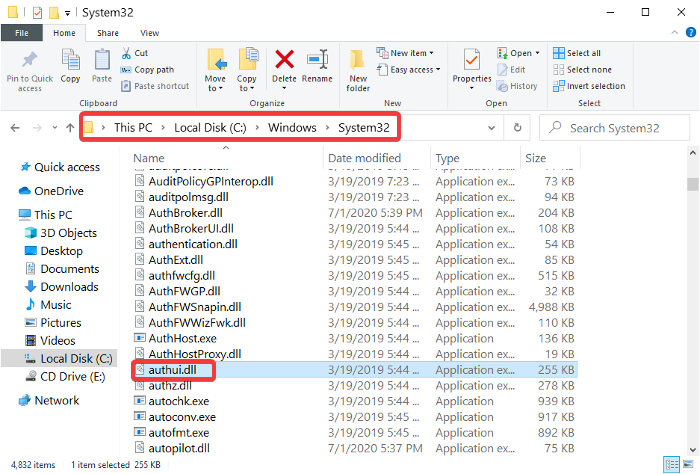
Task: Click the History ribbon button
Action: coord(517,86)
